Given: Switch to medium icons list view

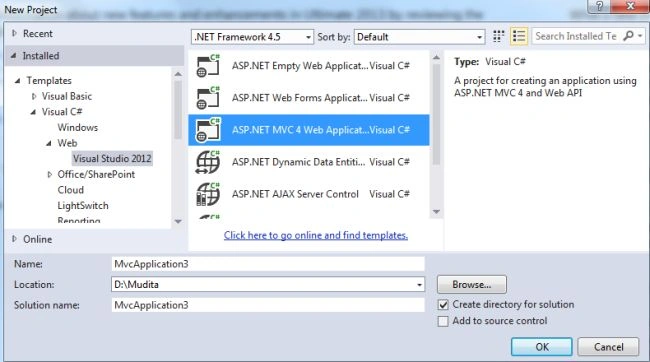Looking at the screenshot, I should coord(519,36).
